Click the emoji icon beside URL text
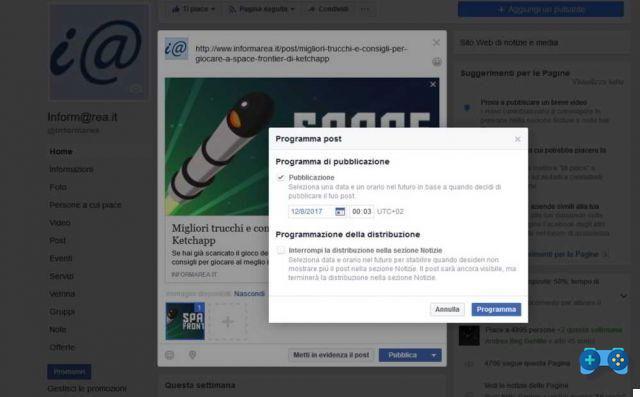The height and width of the screenshot is (397, 640). (x=436, y=62)
